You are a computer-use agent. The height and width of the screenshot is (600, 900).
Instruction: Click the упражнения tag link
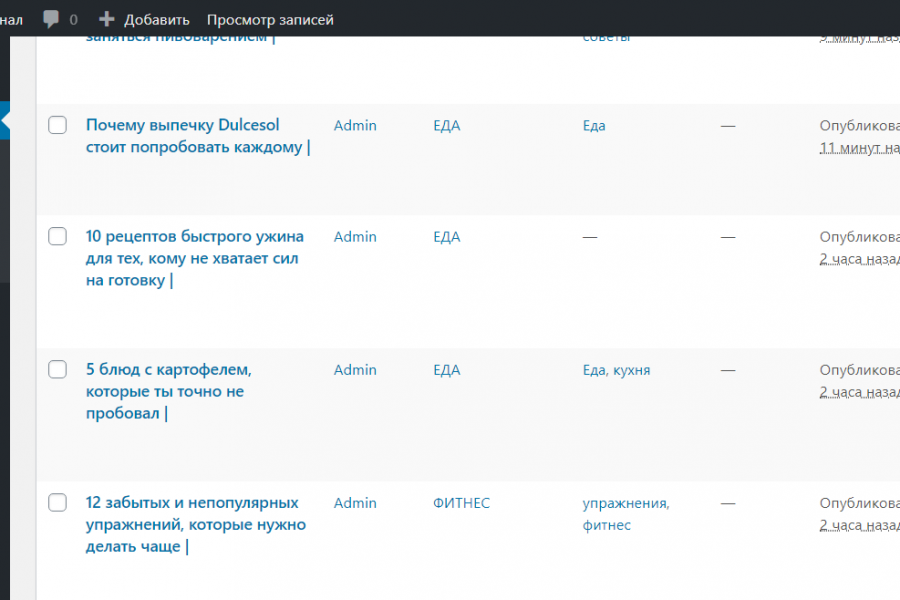point(624,503)
